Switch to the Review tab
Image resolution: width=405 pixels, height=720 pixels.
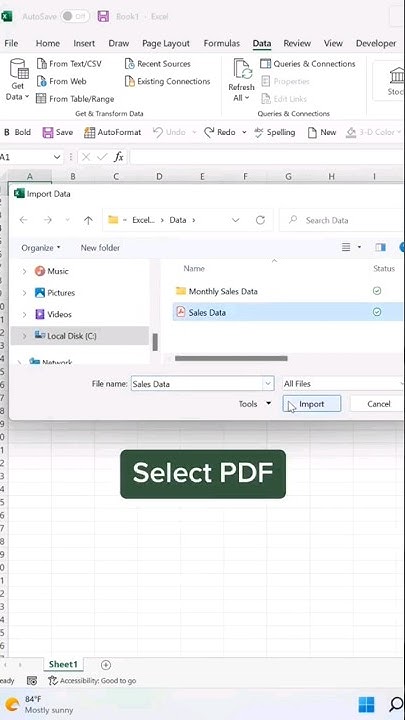[x=297, y=43]
